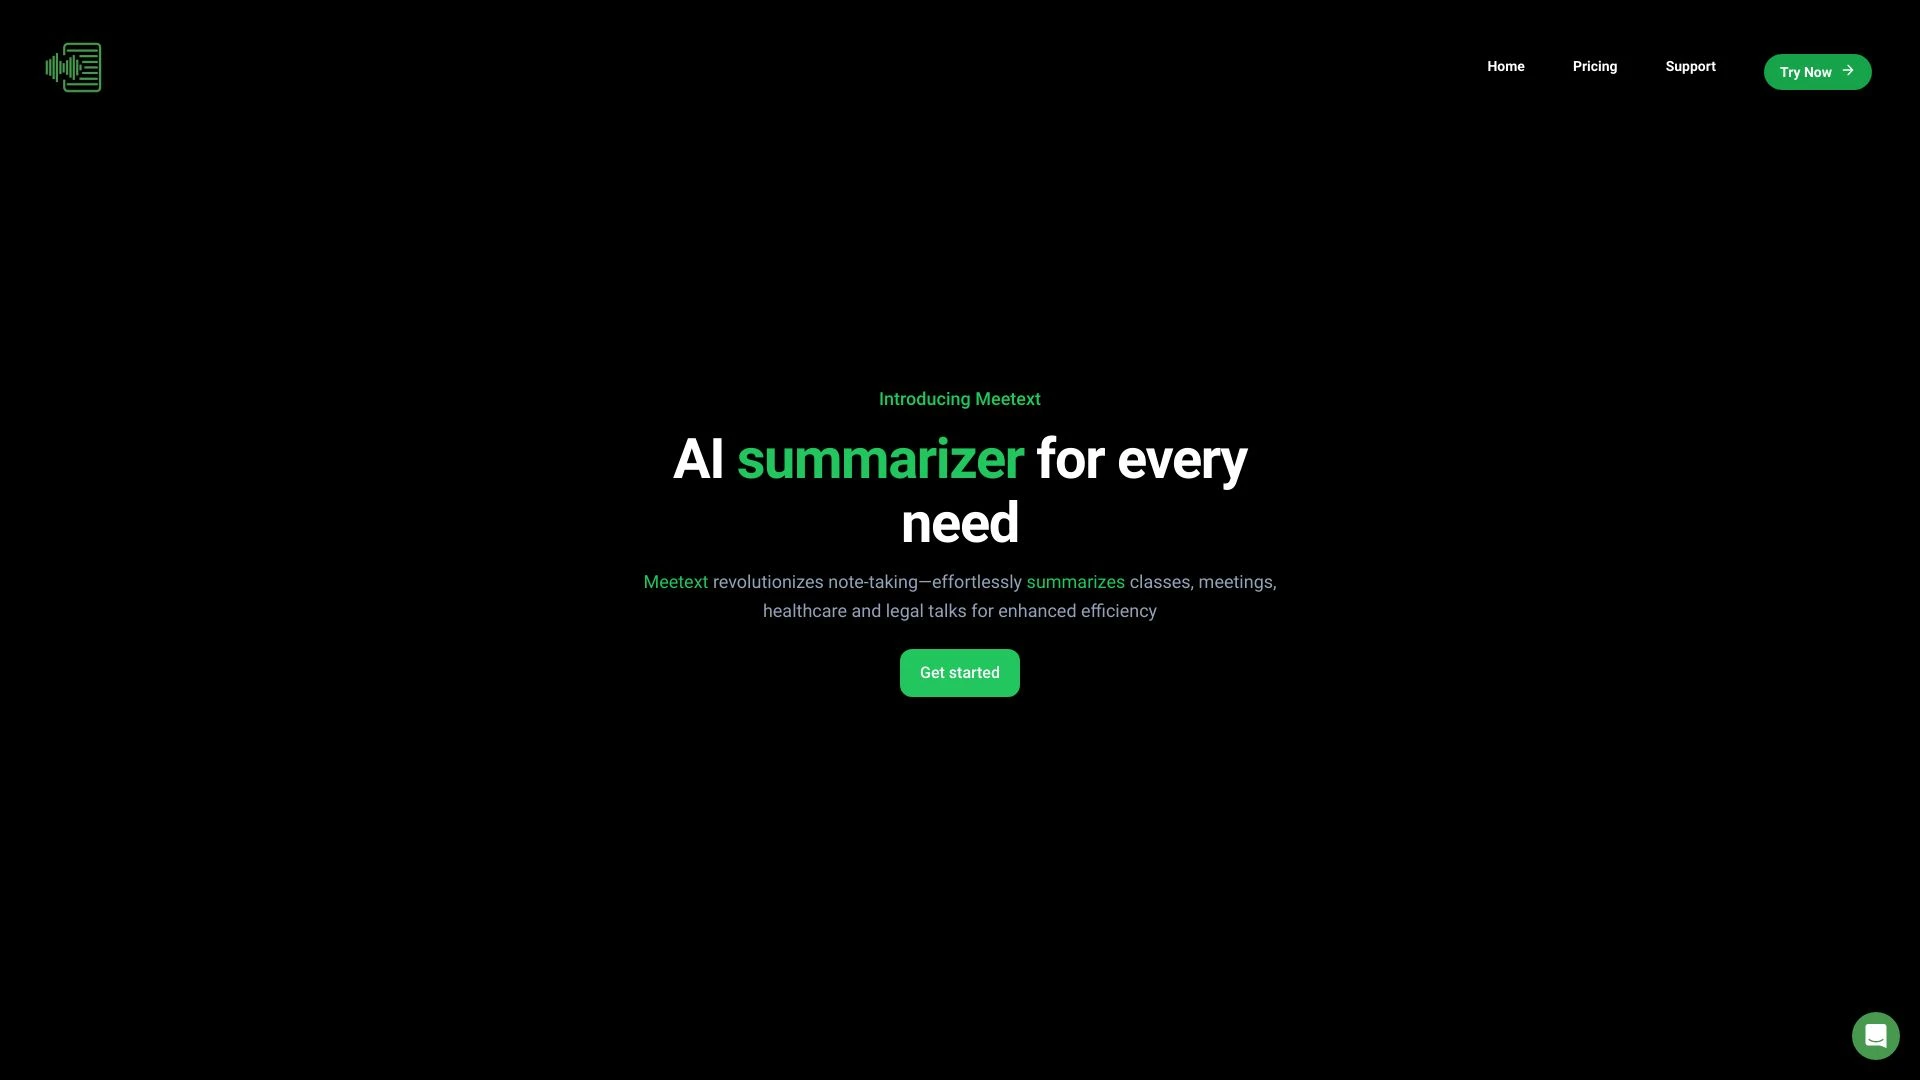The image size is (1920, 1080).
Task: Click the Meetext logo icon top left
Action: 73,66
